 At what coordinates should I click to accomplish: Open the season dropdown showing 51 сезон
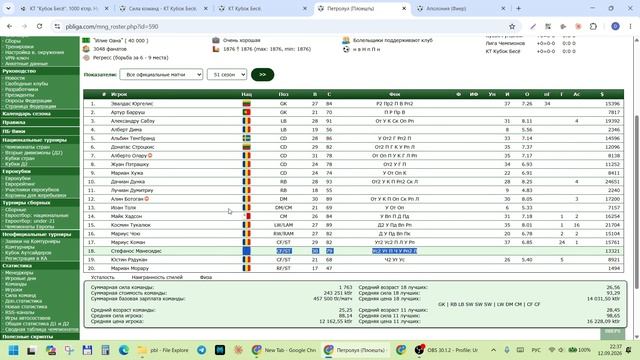[x=227, y=75]
